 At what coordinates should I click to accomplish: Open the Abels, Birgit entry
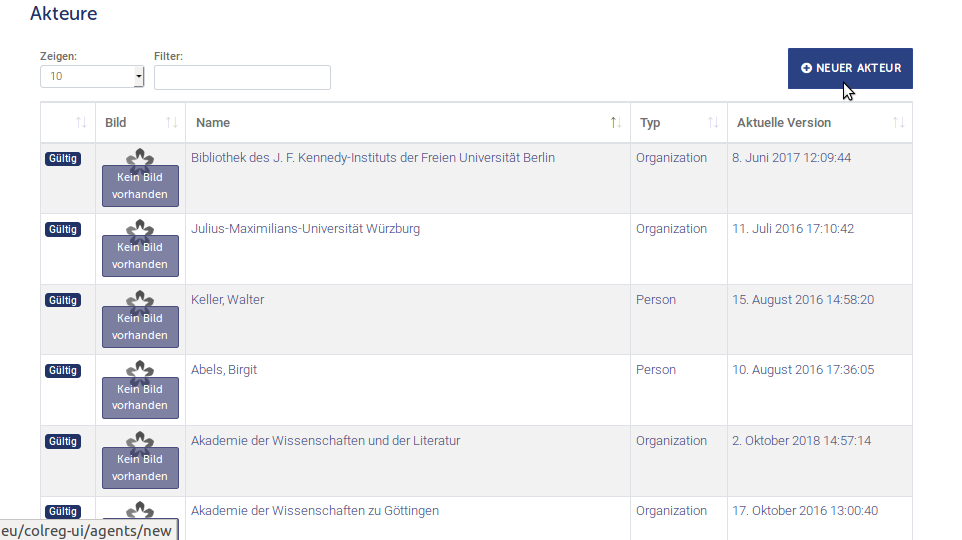pos(224,370)
